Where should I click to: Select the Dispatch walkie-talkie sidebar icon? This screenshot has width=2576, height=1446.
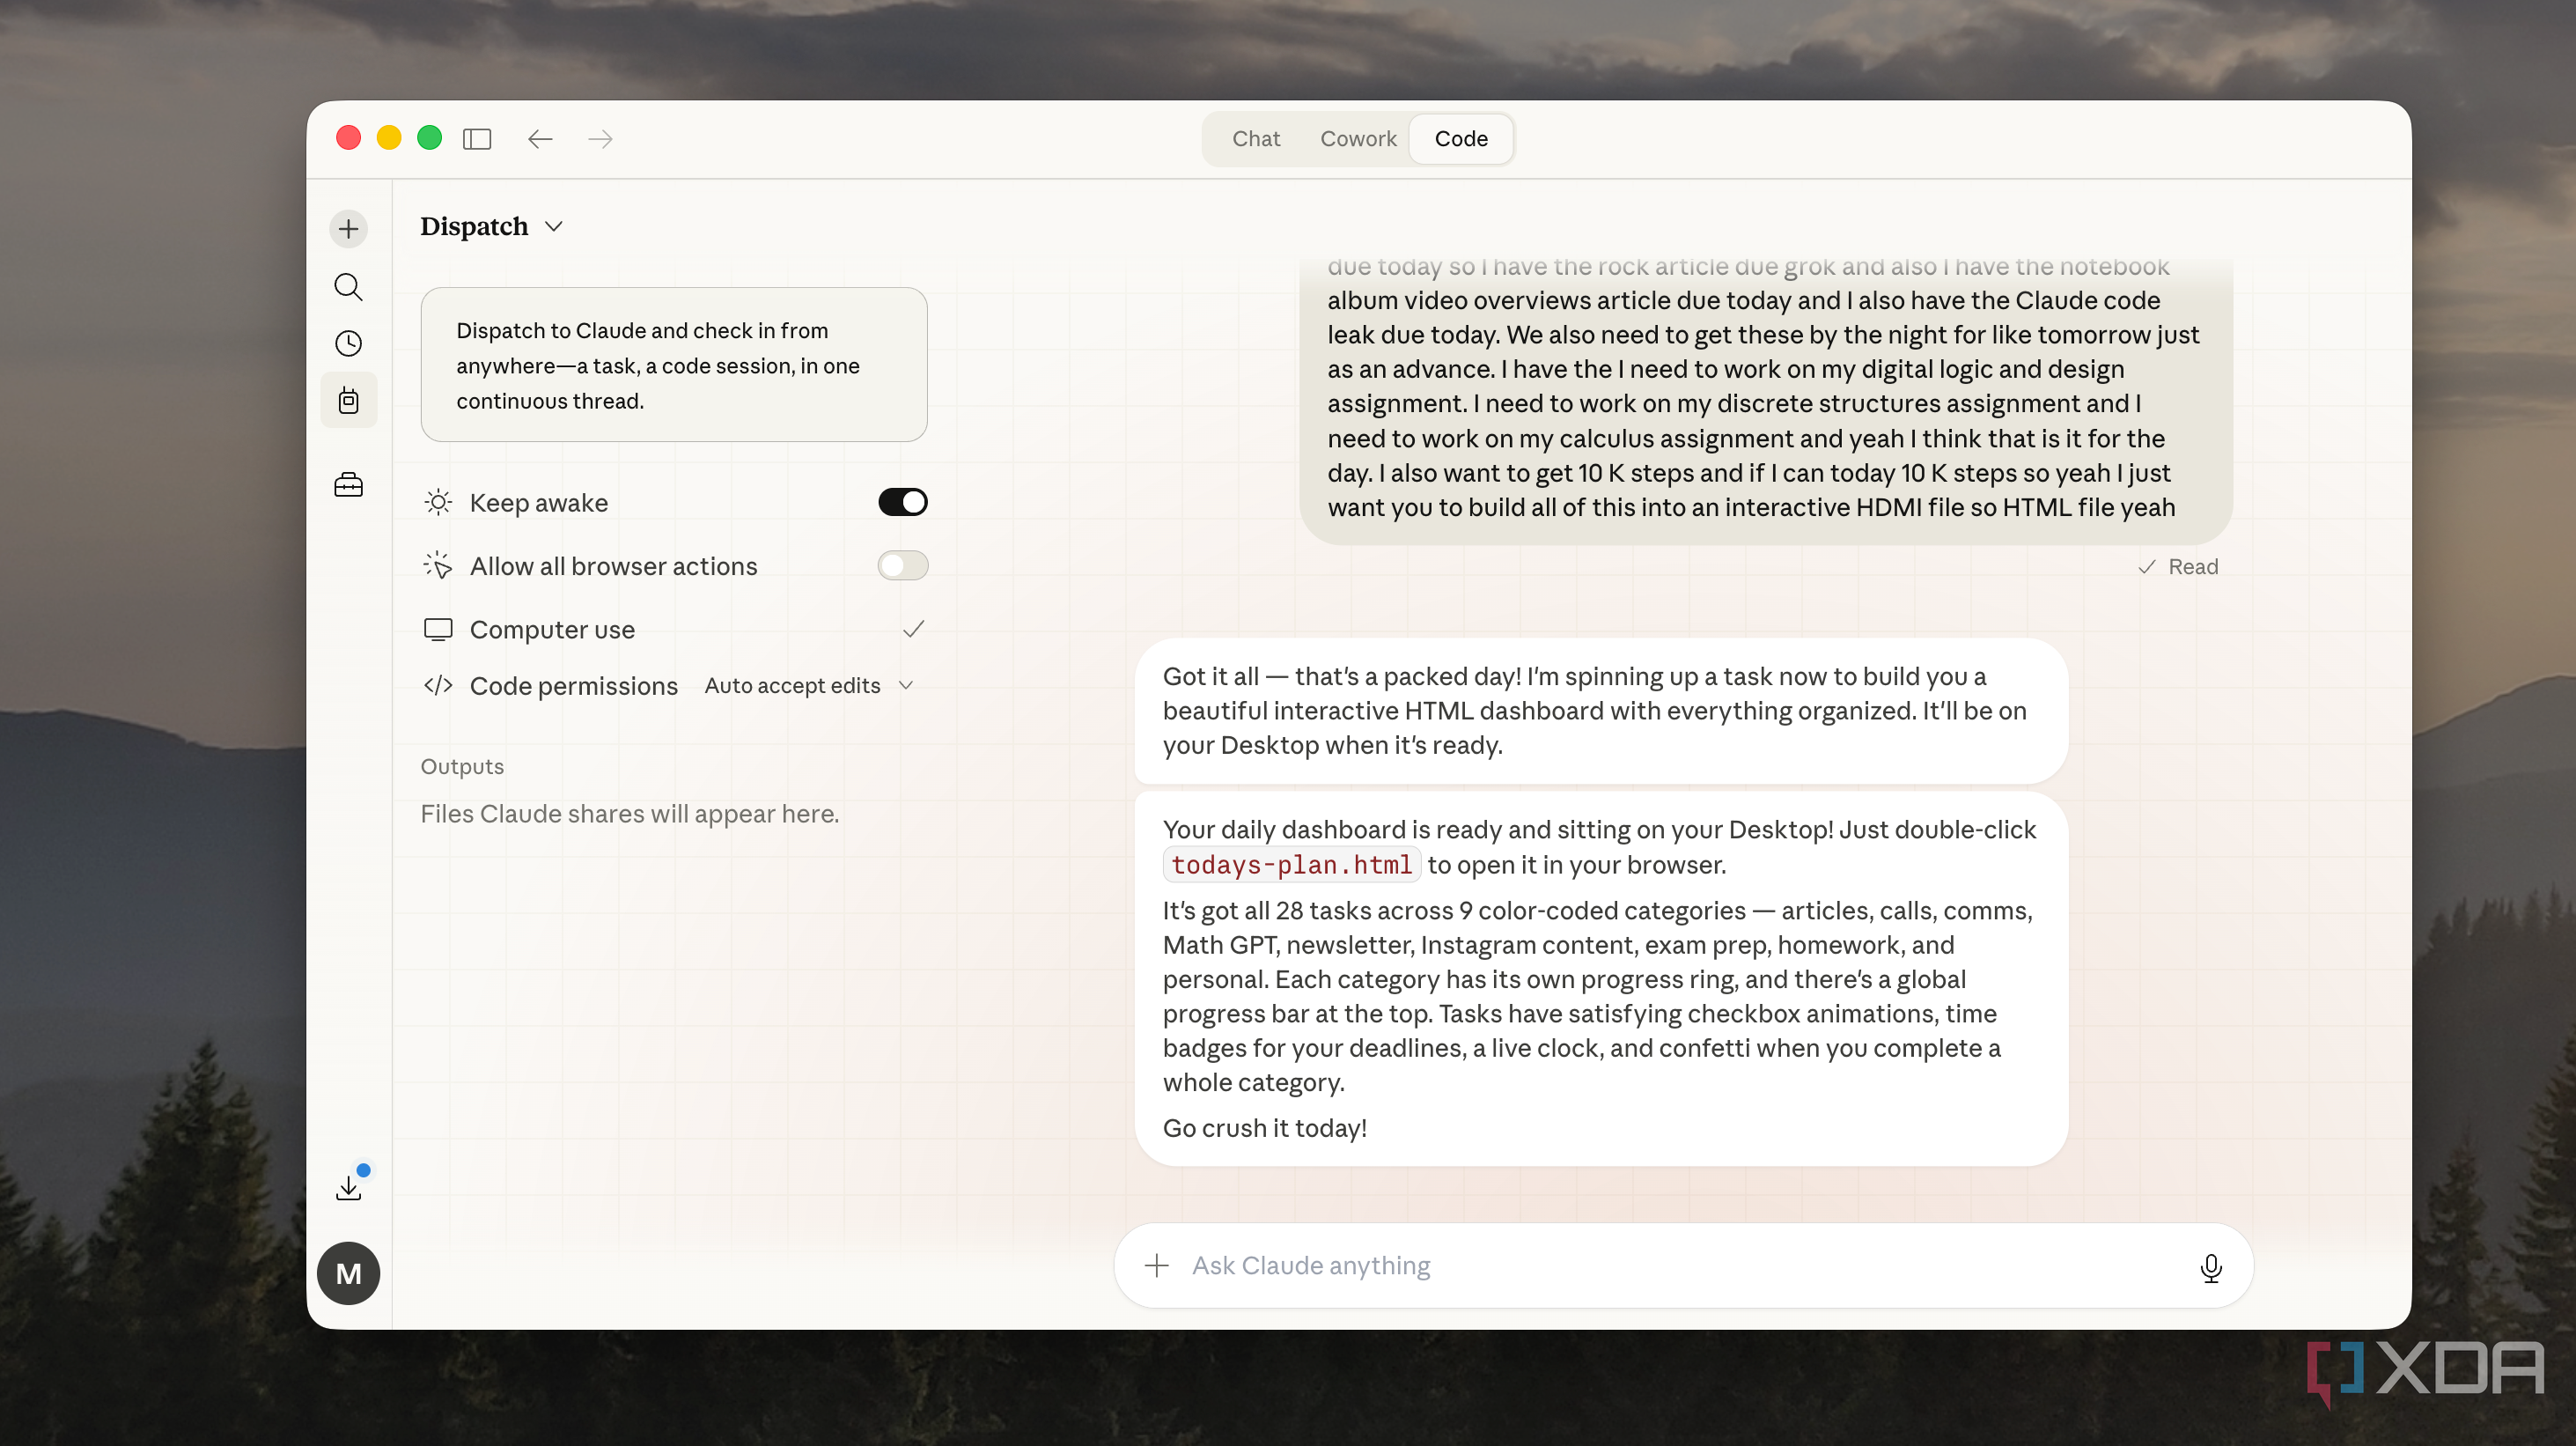[348, 401]
